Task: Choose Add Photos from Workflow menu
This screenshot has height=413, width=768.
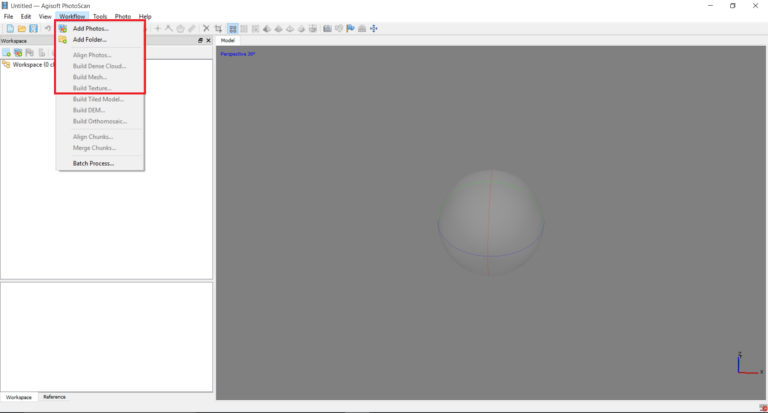Action: point(91,28)
